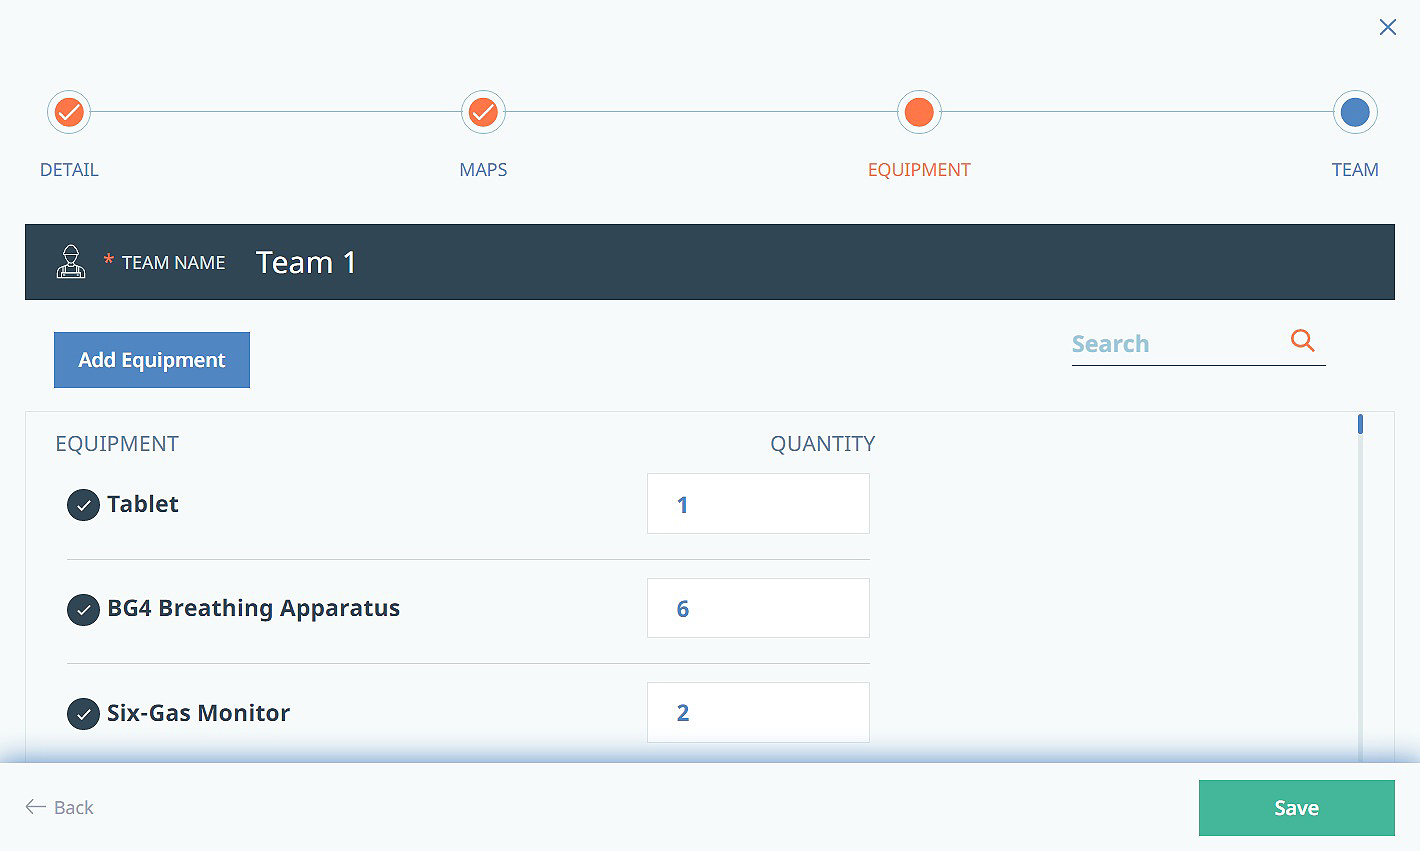
Task: Go to the DETAIL step label
Action: click(x=69, y=170)
